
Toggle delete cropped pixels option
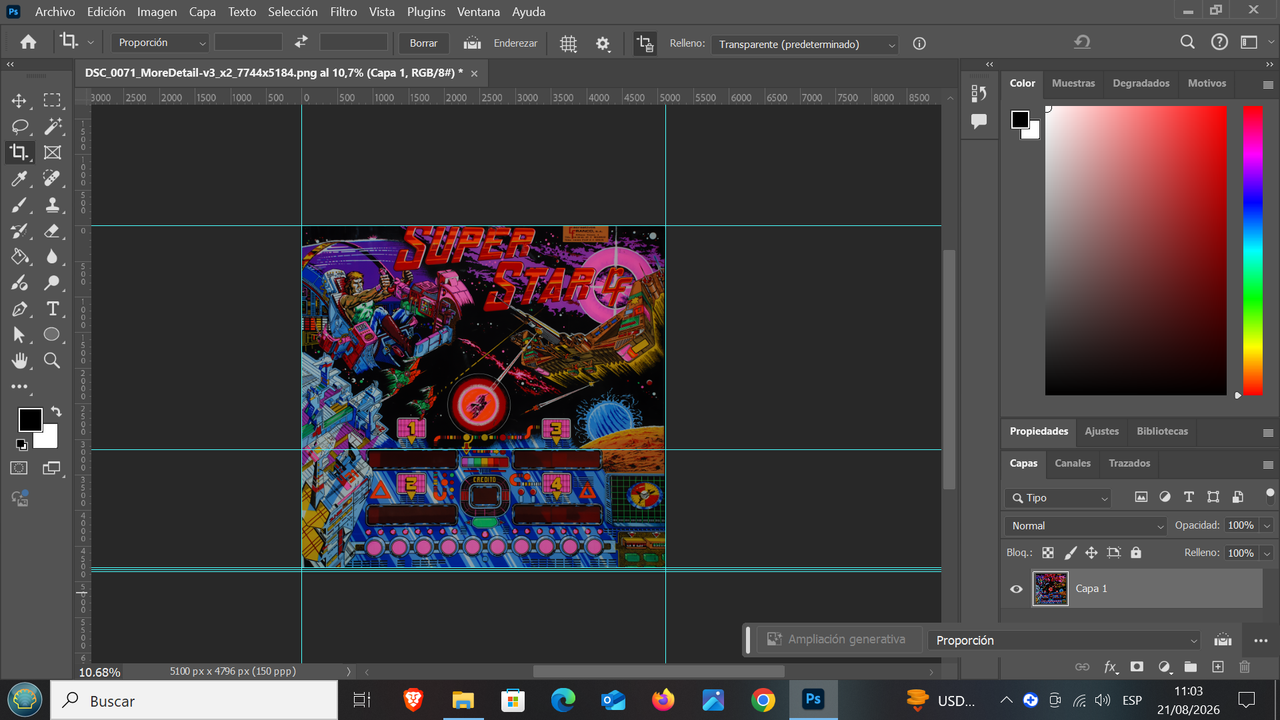[x=645, y=43]
